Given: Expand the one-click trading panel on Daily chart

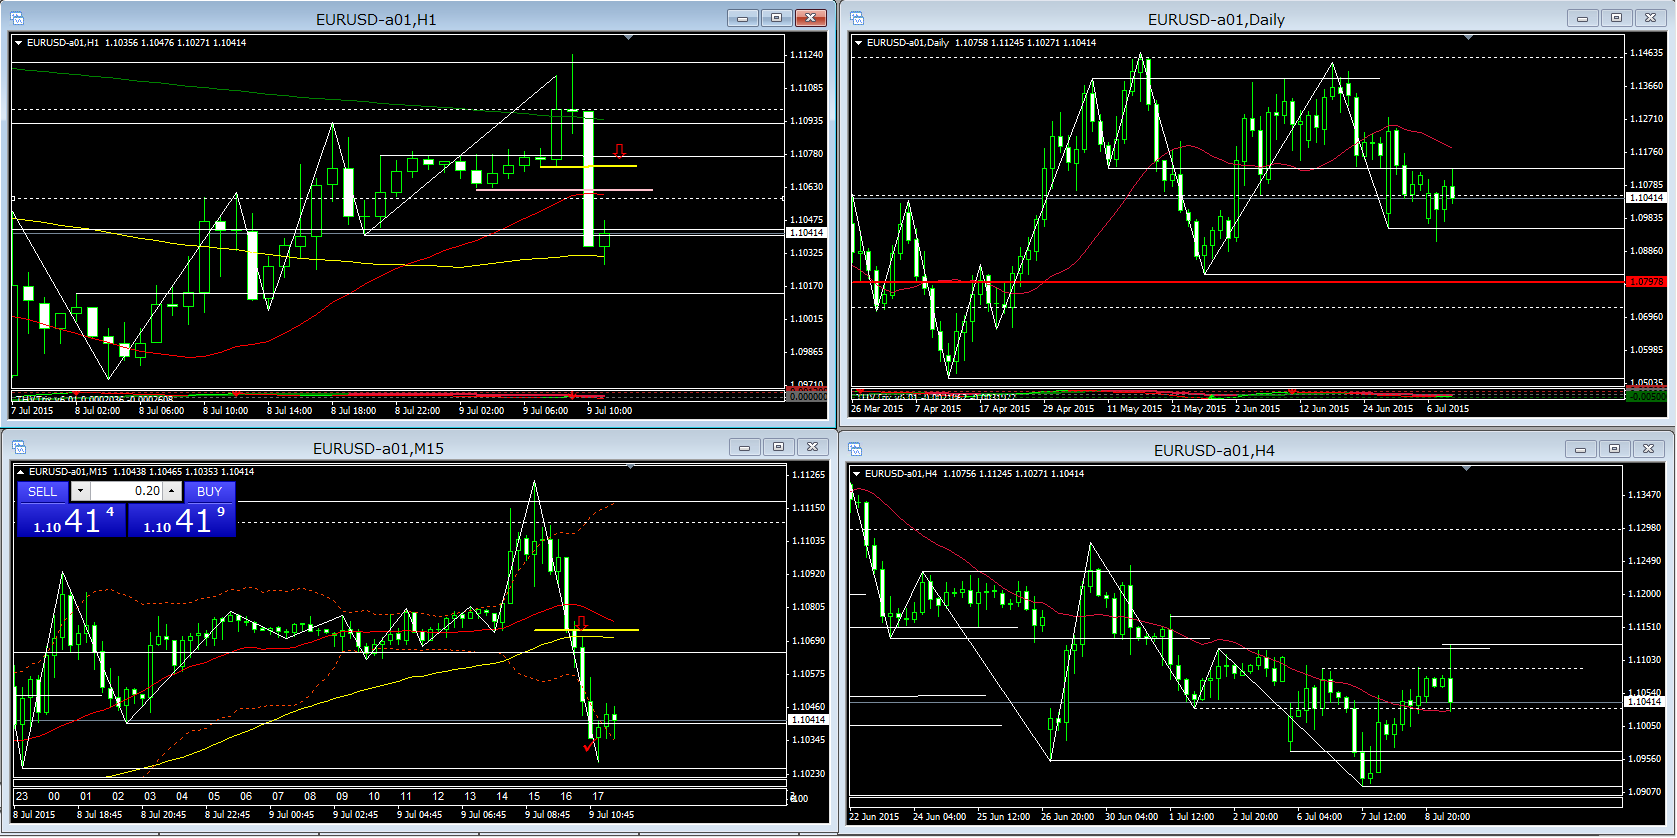Looking at the screenshot, I should pos(858,43).
